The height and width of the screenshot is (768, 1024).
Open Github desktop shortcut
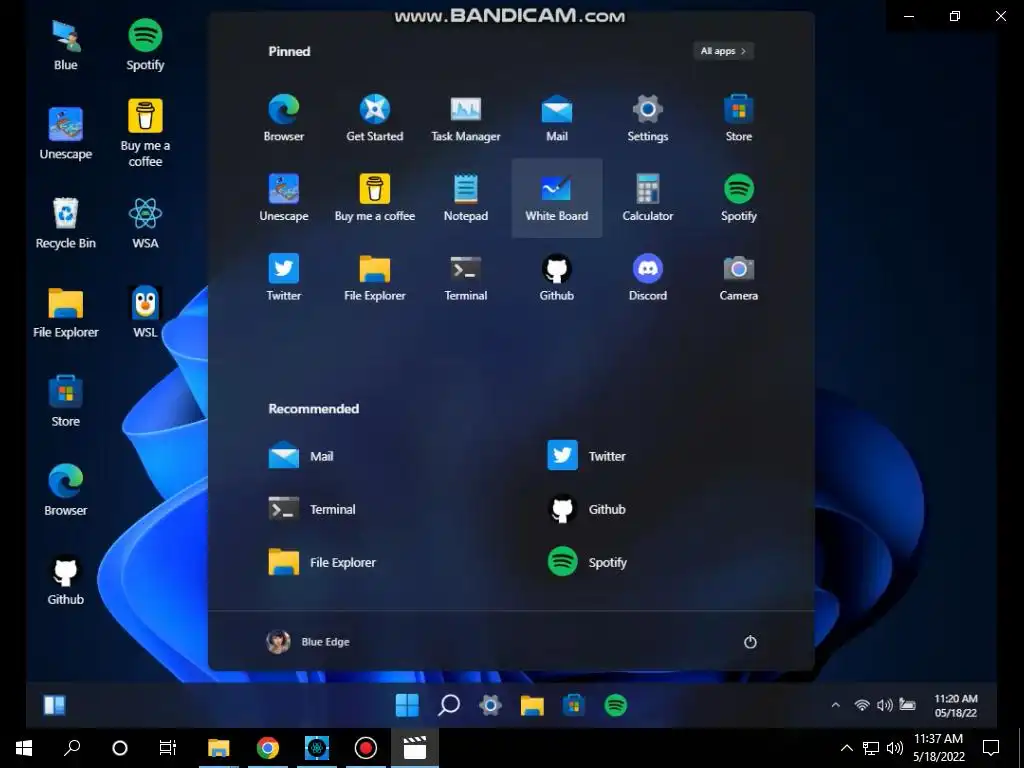click(x=65, y=579)
